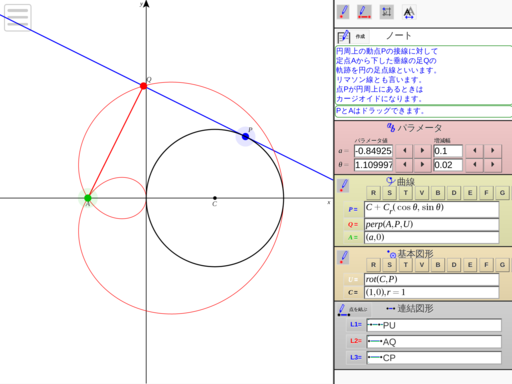Decrease the θ step size 0.02 with left arrow
512x384 pixels.
pyautogui.click(x=475, y=165)
